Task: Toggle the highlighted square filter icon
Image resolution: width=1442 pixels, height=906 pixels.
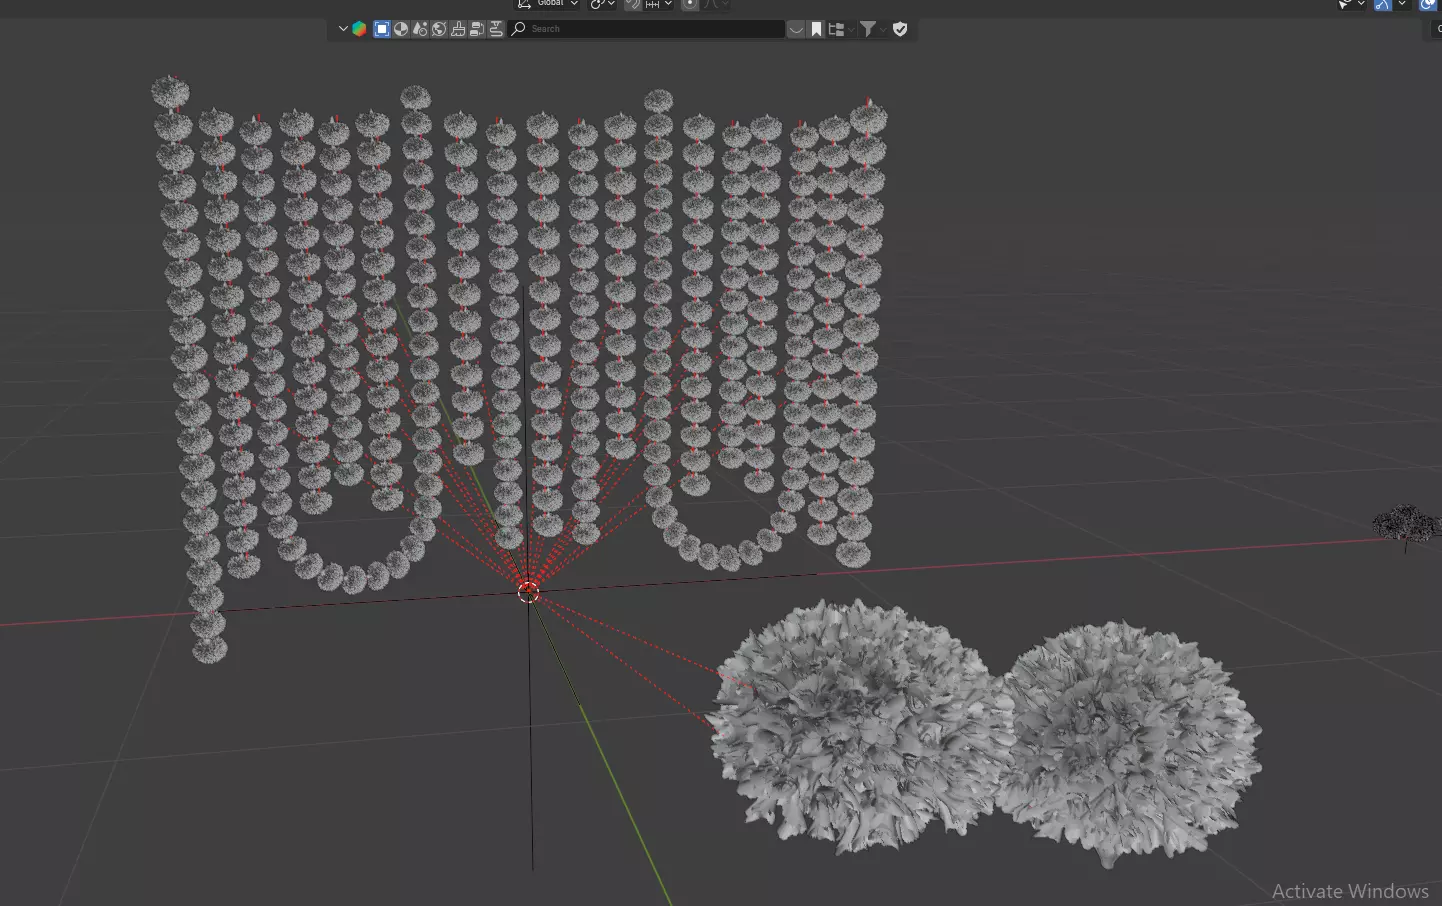Action: [x=382, y=29]
